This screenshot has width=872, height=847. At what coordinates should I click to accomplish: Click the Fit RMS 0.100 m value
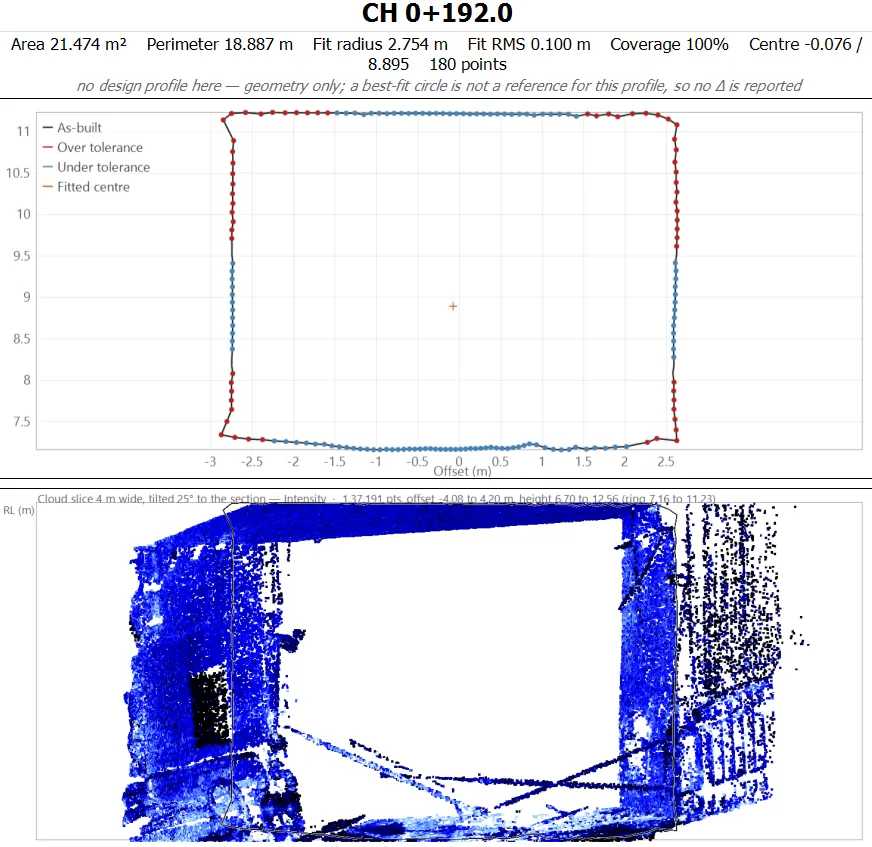[529, 44]
